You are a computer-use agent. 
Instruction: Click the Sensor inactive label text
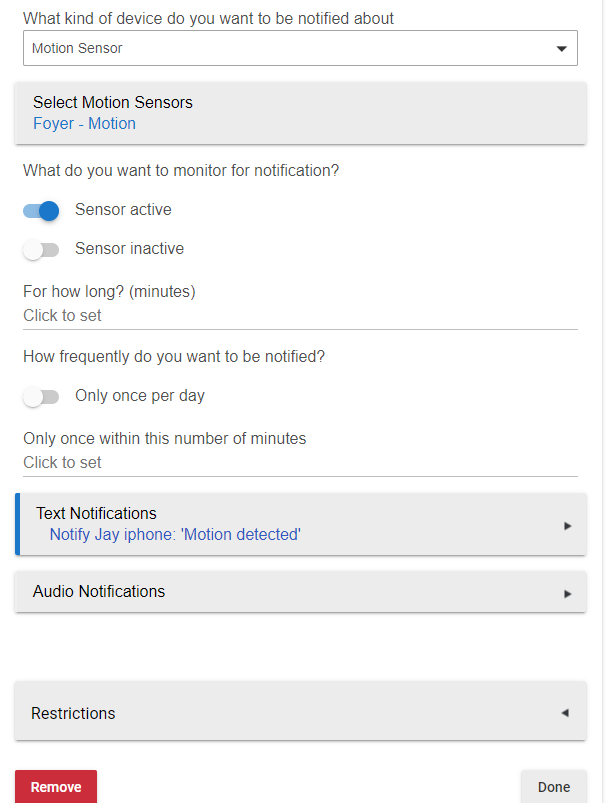click(129, 249)
